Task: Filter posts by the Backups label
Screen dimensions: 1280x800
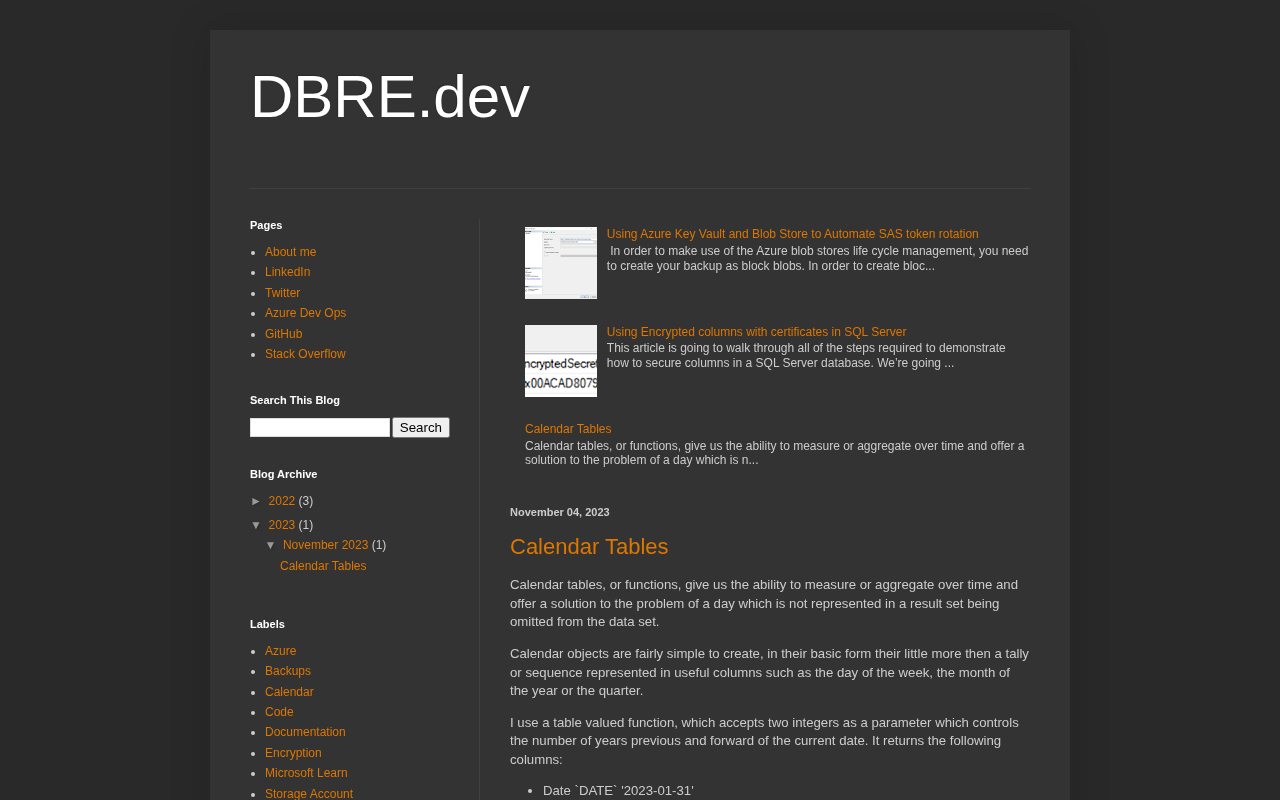Action: coord(287,671)
